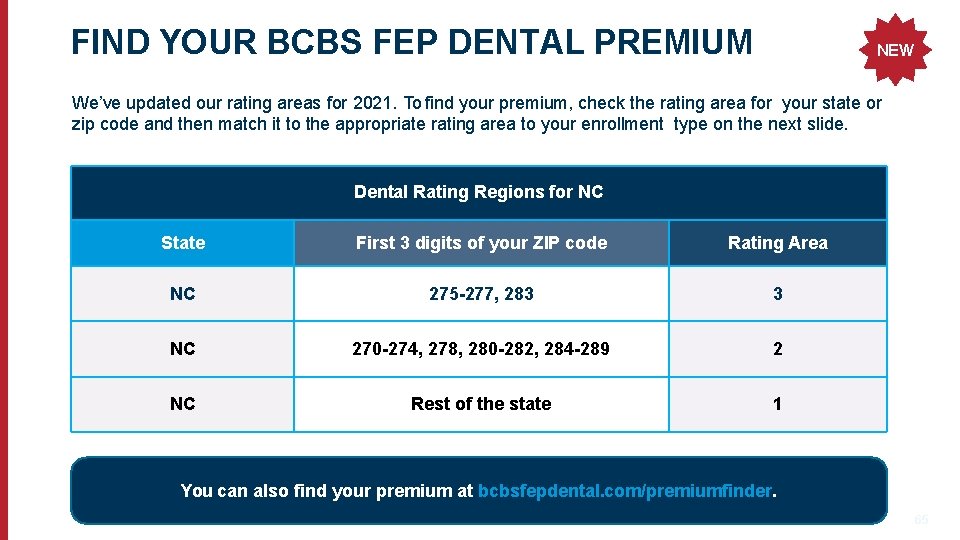Click the slide number at the bottom right
Viewport: 960px width, 540px height.
[x=920, y=520]
